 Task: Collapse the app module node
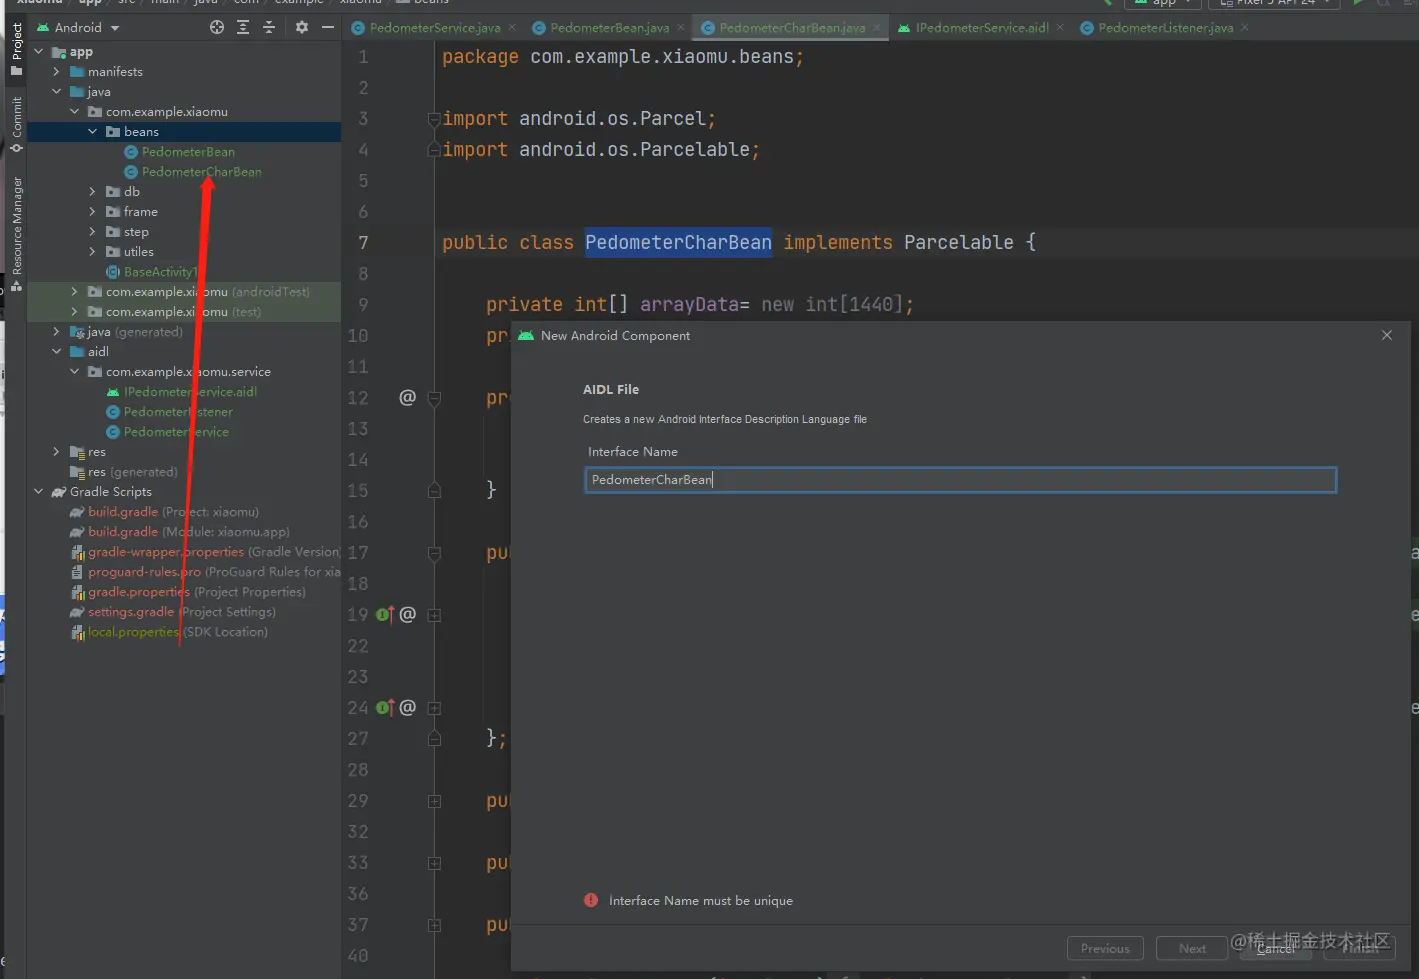tap(39, 52)
